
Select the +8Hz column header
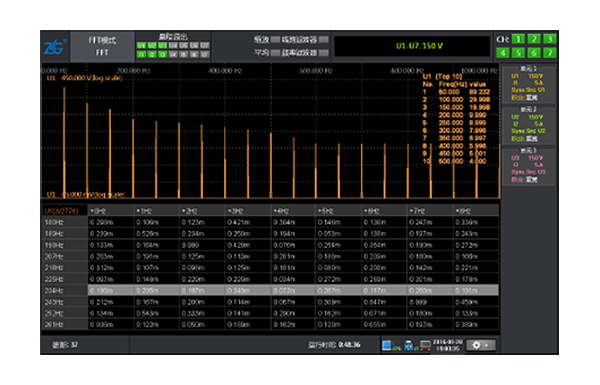(x=476, y=211)
